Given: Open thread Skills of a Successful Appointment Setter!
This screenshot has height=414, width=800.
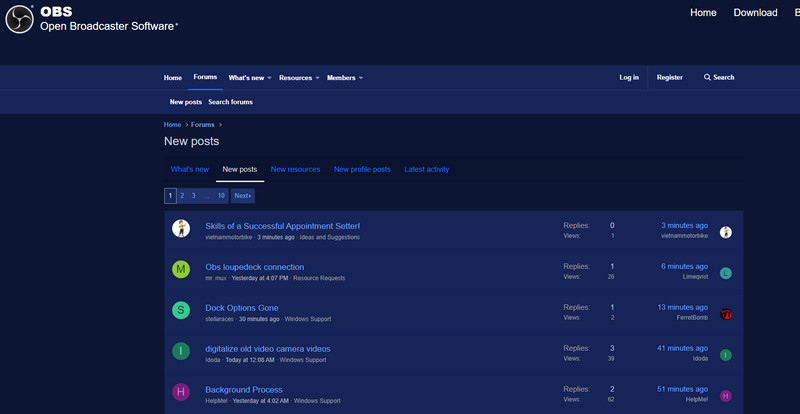Looking at the screenshot, I should [283, 226].
